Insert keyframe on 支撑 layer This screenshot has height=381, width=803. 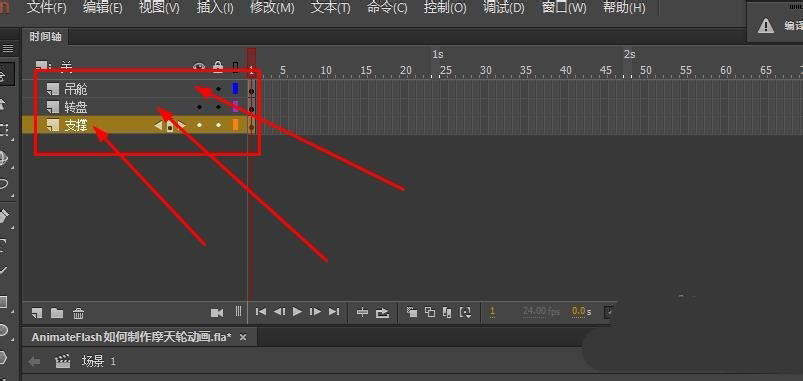pyautogui.click(x=170, y=125)
